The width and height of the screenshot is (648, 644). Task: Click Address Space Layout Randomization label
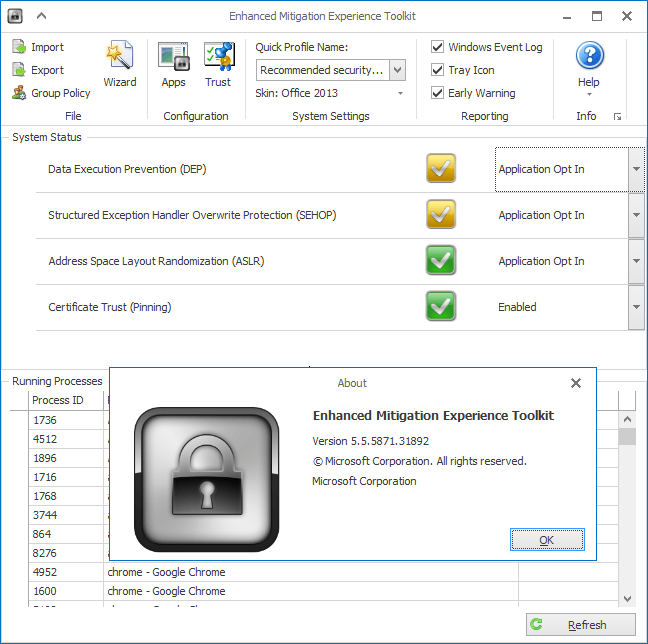[x=156, y=261]
